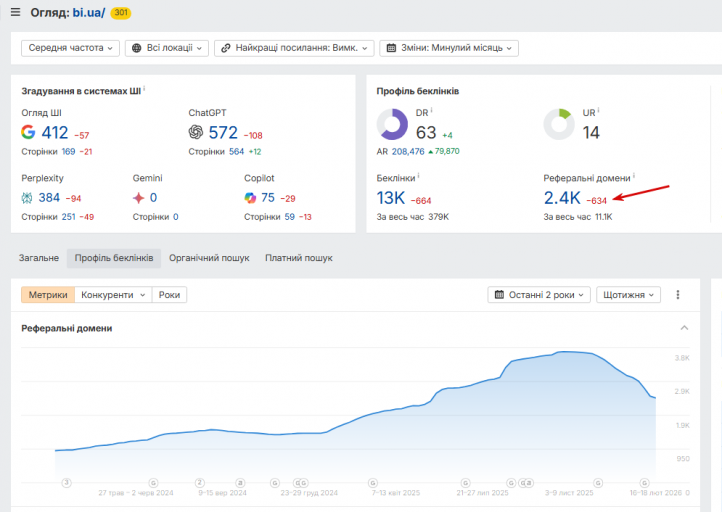Click the timeline marker labeled 3
This screenshot has height=512, width=722.
click(67, 483)
